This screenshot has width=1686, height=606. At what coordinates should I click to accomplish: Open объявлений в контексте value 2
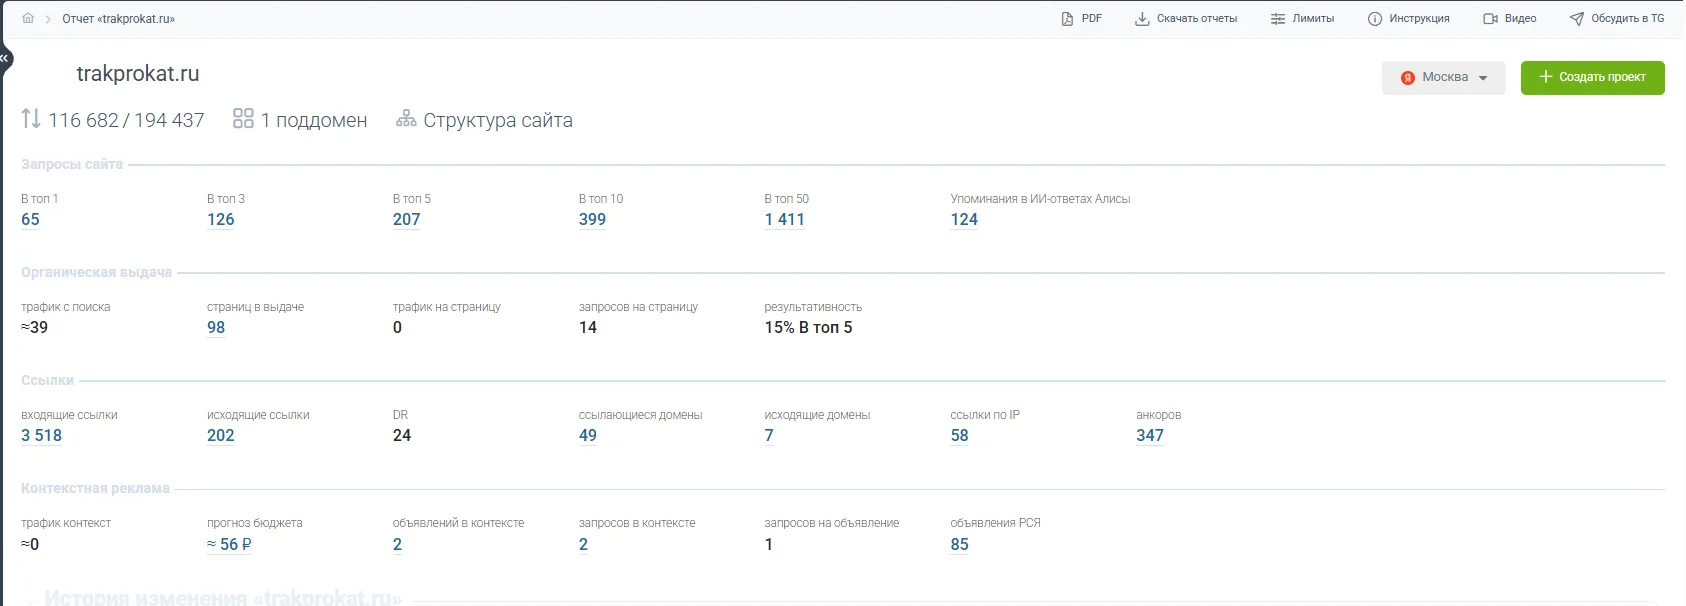[x=397, y=544]
